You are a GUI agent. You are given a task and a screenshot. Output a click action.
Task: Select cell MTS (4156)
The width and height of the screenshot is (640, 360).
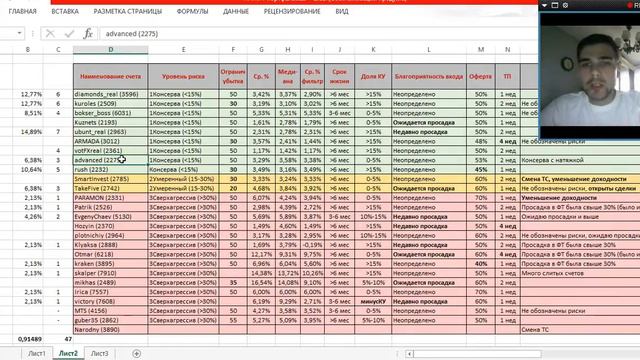[111, 311]
